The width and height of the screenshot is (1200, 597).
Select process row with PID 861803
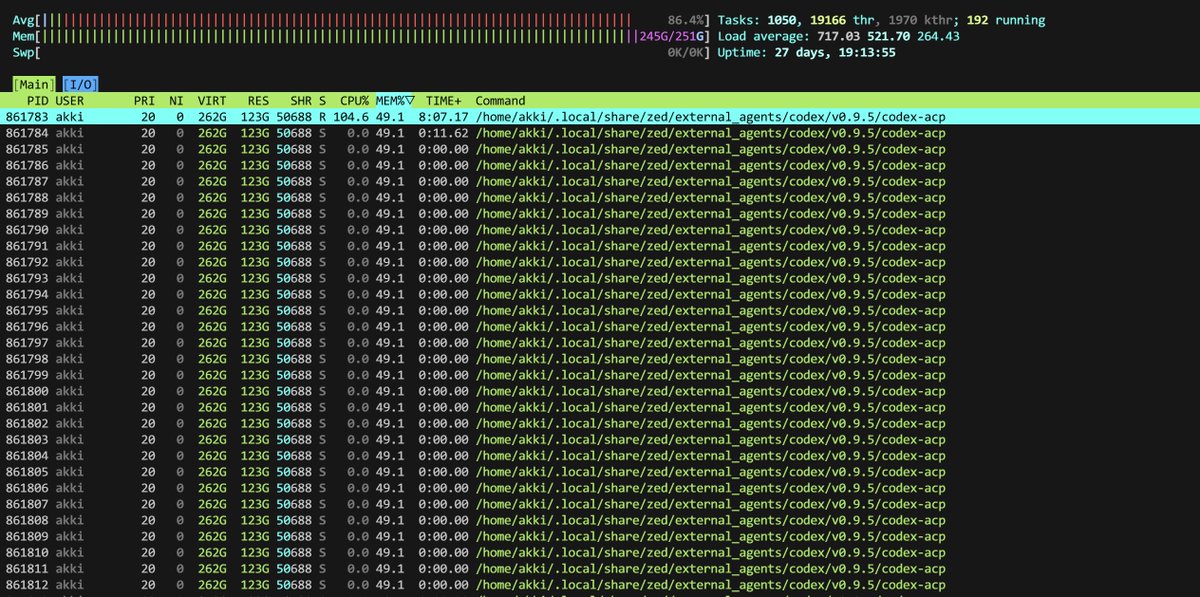click(600, 440)
